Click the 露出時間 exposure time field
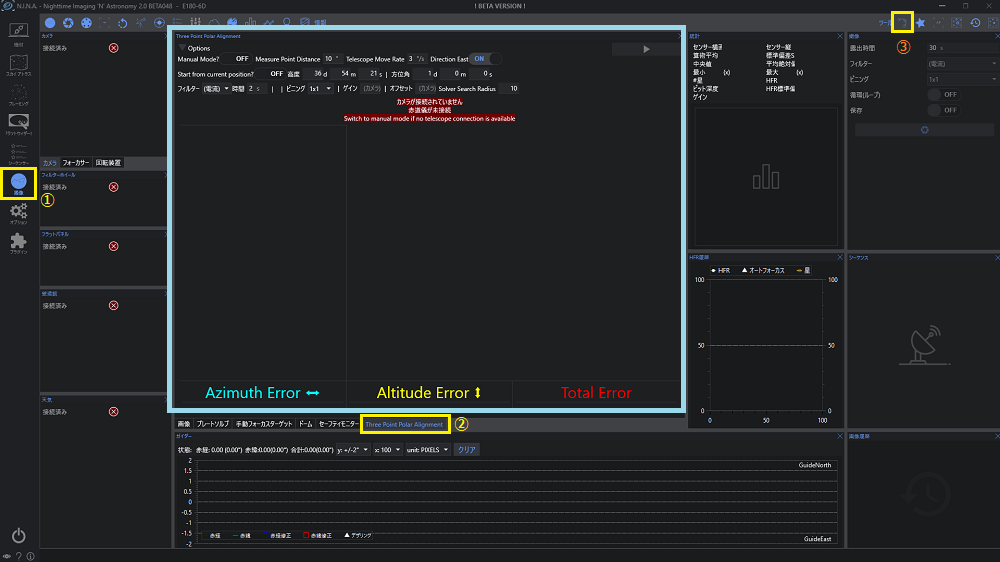The height and width of the screenshot is (562, 1000). tap(962, 48)
